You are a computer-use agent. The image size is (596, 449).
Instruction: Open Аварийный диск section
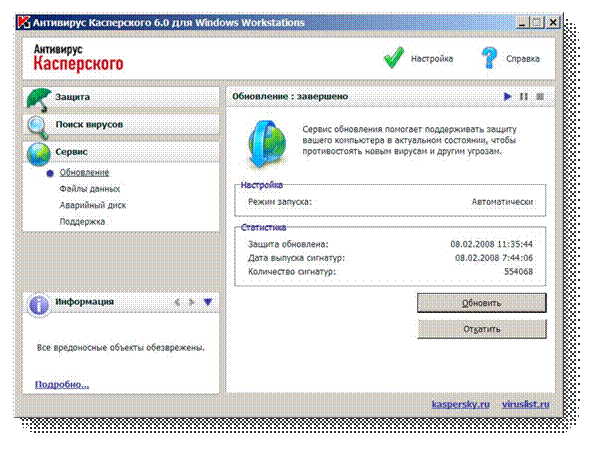93,205
